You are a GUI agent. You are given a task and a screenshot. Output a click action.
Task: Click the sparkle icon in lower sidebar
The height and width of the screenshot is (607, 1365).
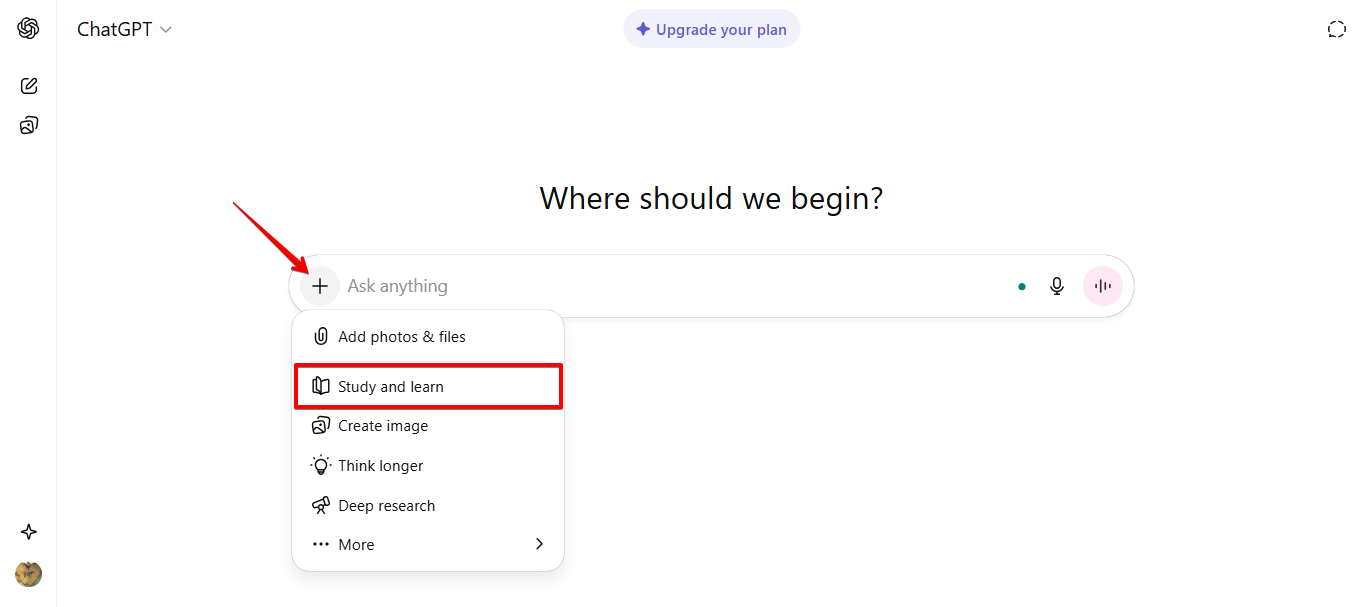click(29, 532)
